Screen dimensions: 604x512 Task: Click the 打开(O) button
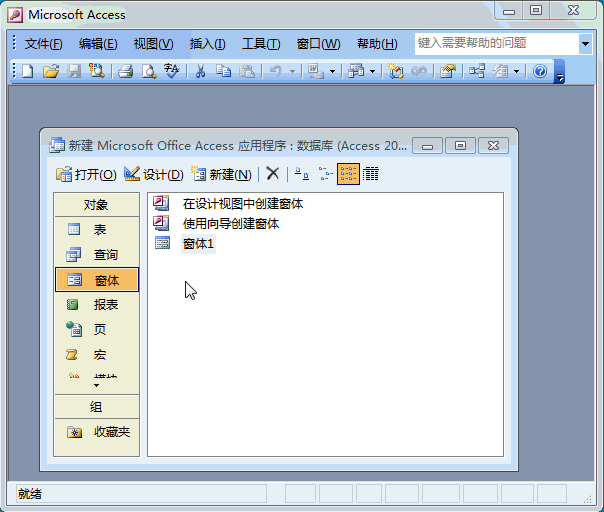[x=86, y=175]
